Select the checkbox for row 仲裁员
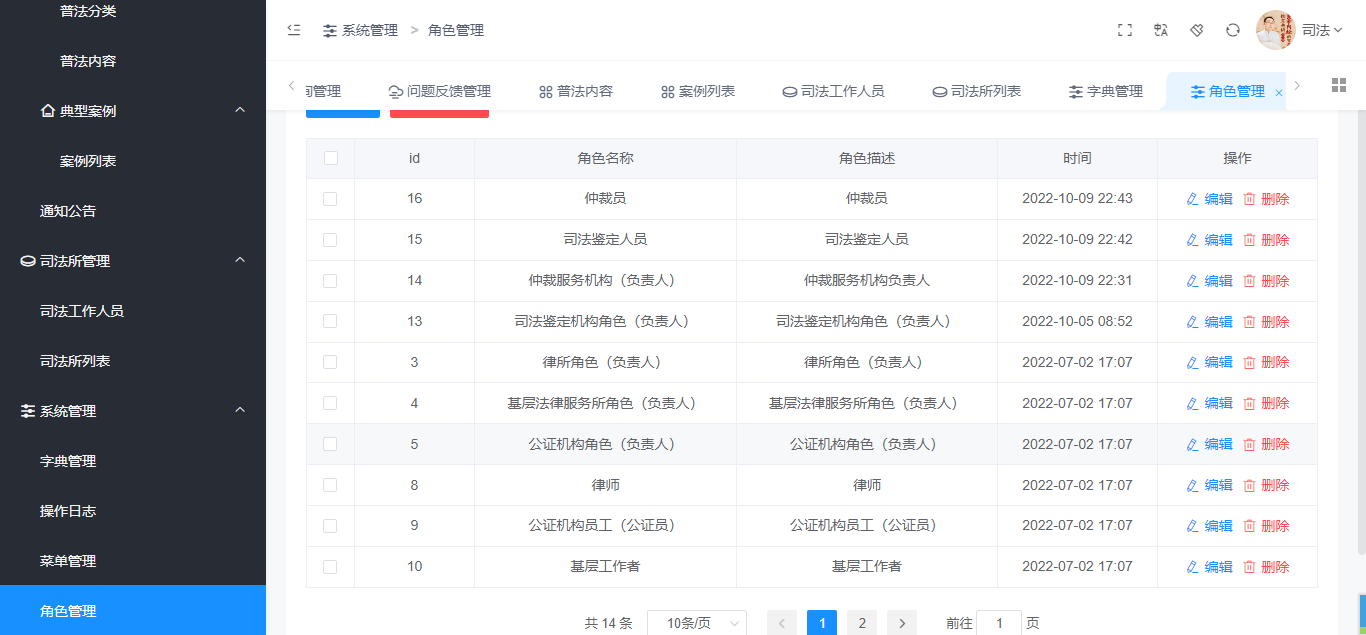The width and height of the screenshot is (1366, 635). point(330,199)
